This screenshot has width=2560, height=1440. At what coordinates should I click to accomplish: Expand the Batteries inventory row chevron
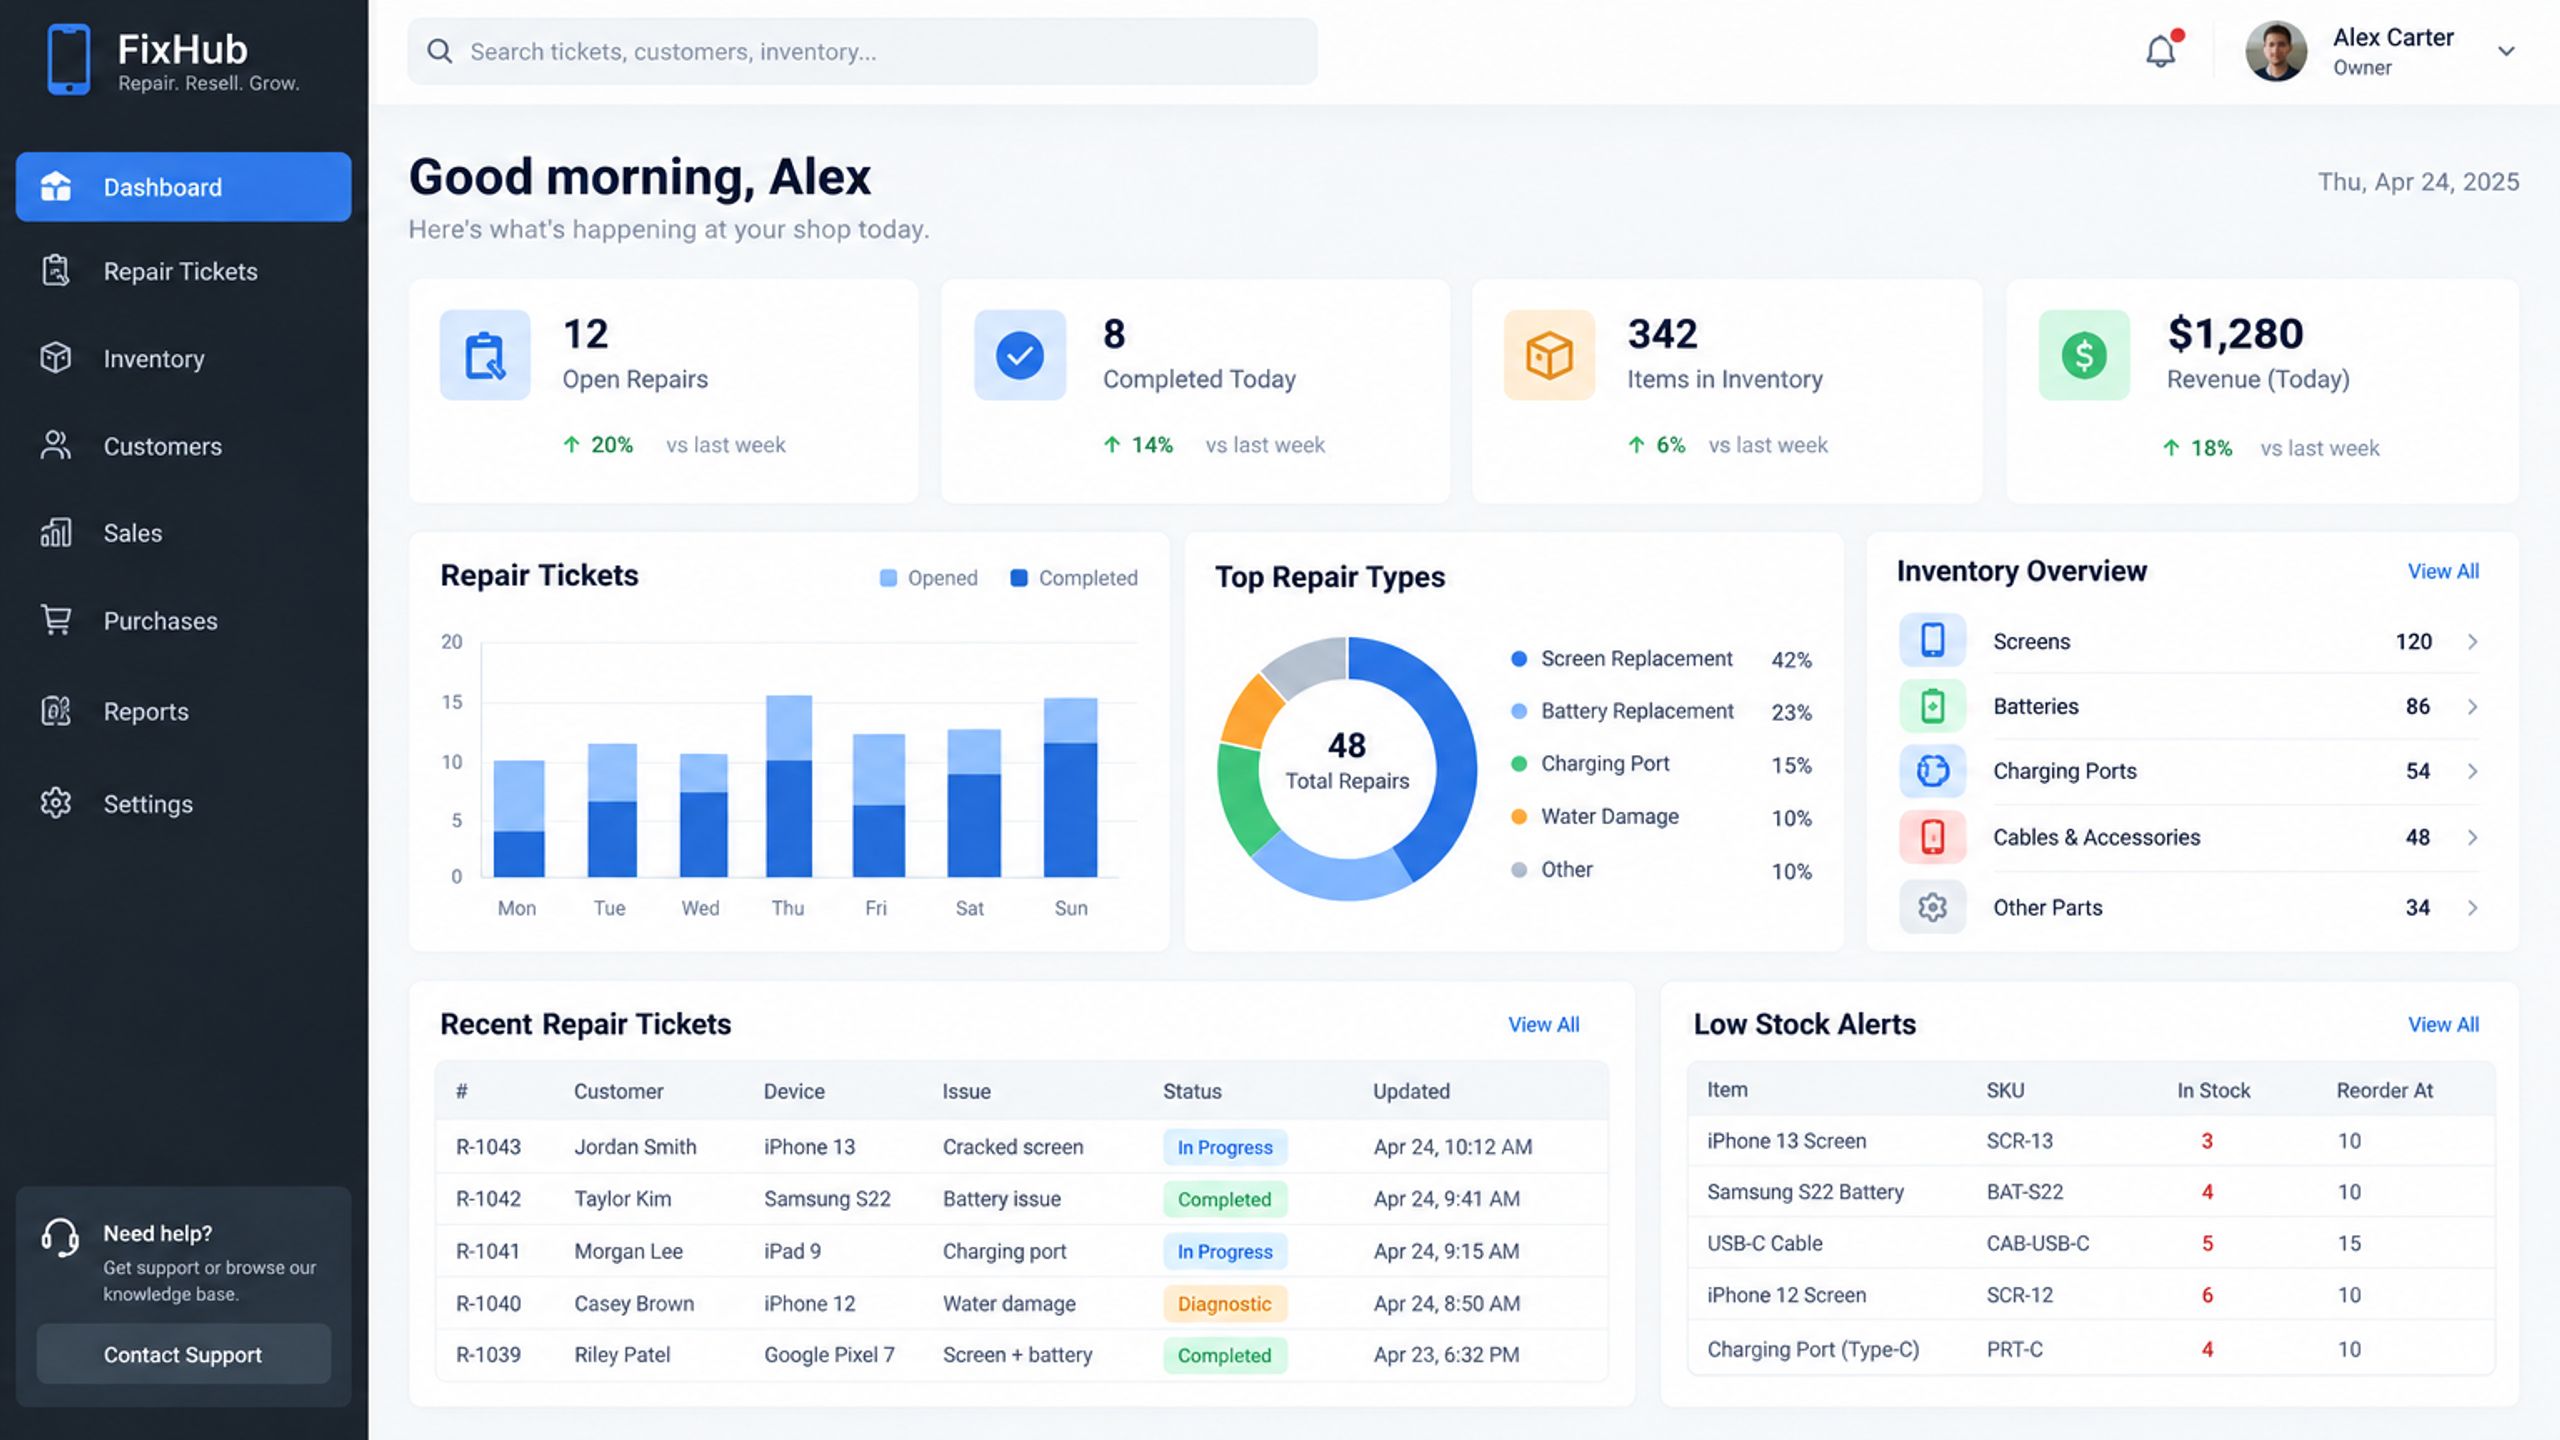pyautogui.click(x=2472, y=707)
